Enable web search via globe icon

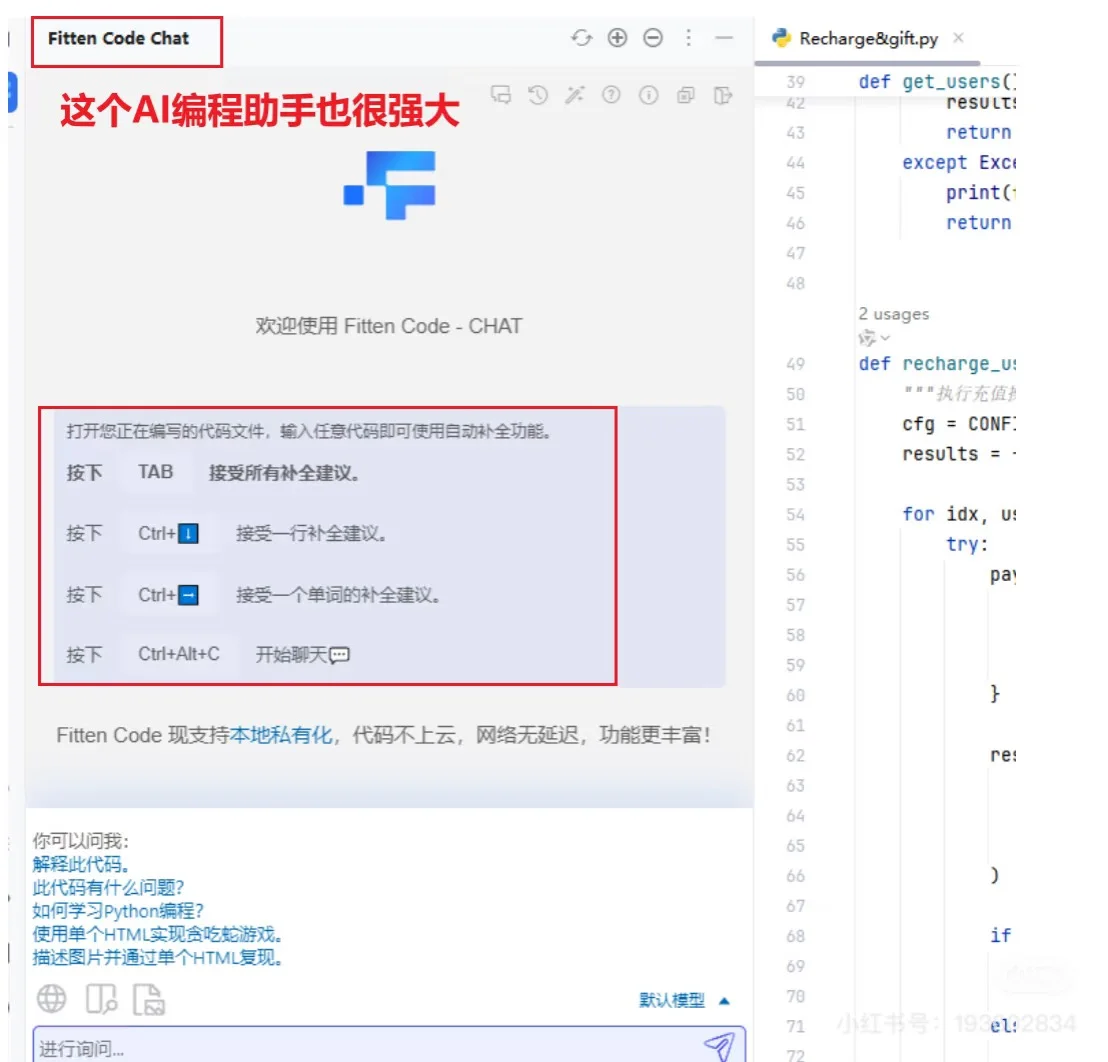52,998
